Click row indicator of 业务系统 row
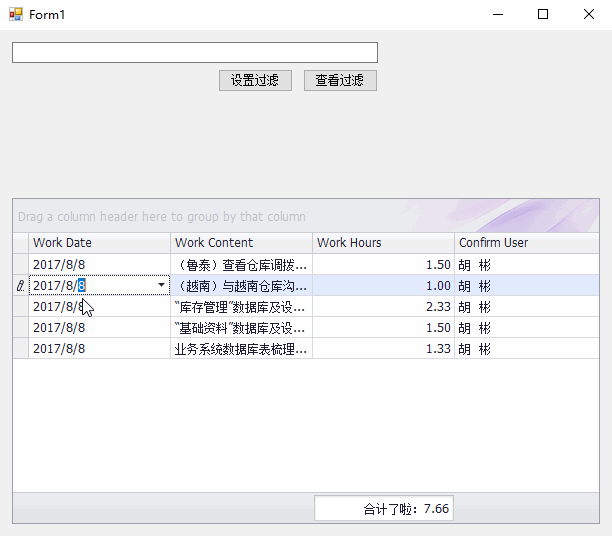The height and width of the screenshot is (536, 612). coord(21,349)
